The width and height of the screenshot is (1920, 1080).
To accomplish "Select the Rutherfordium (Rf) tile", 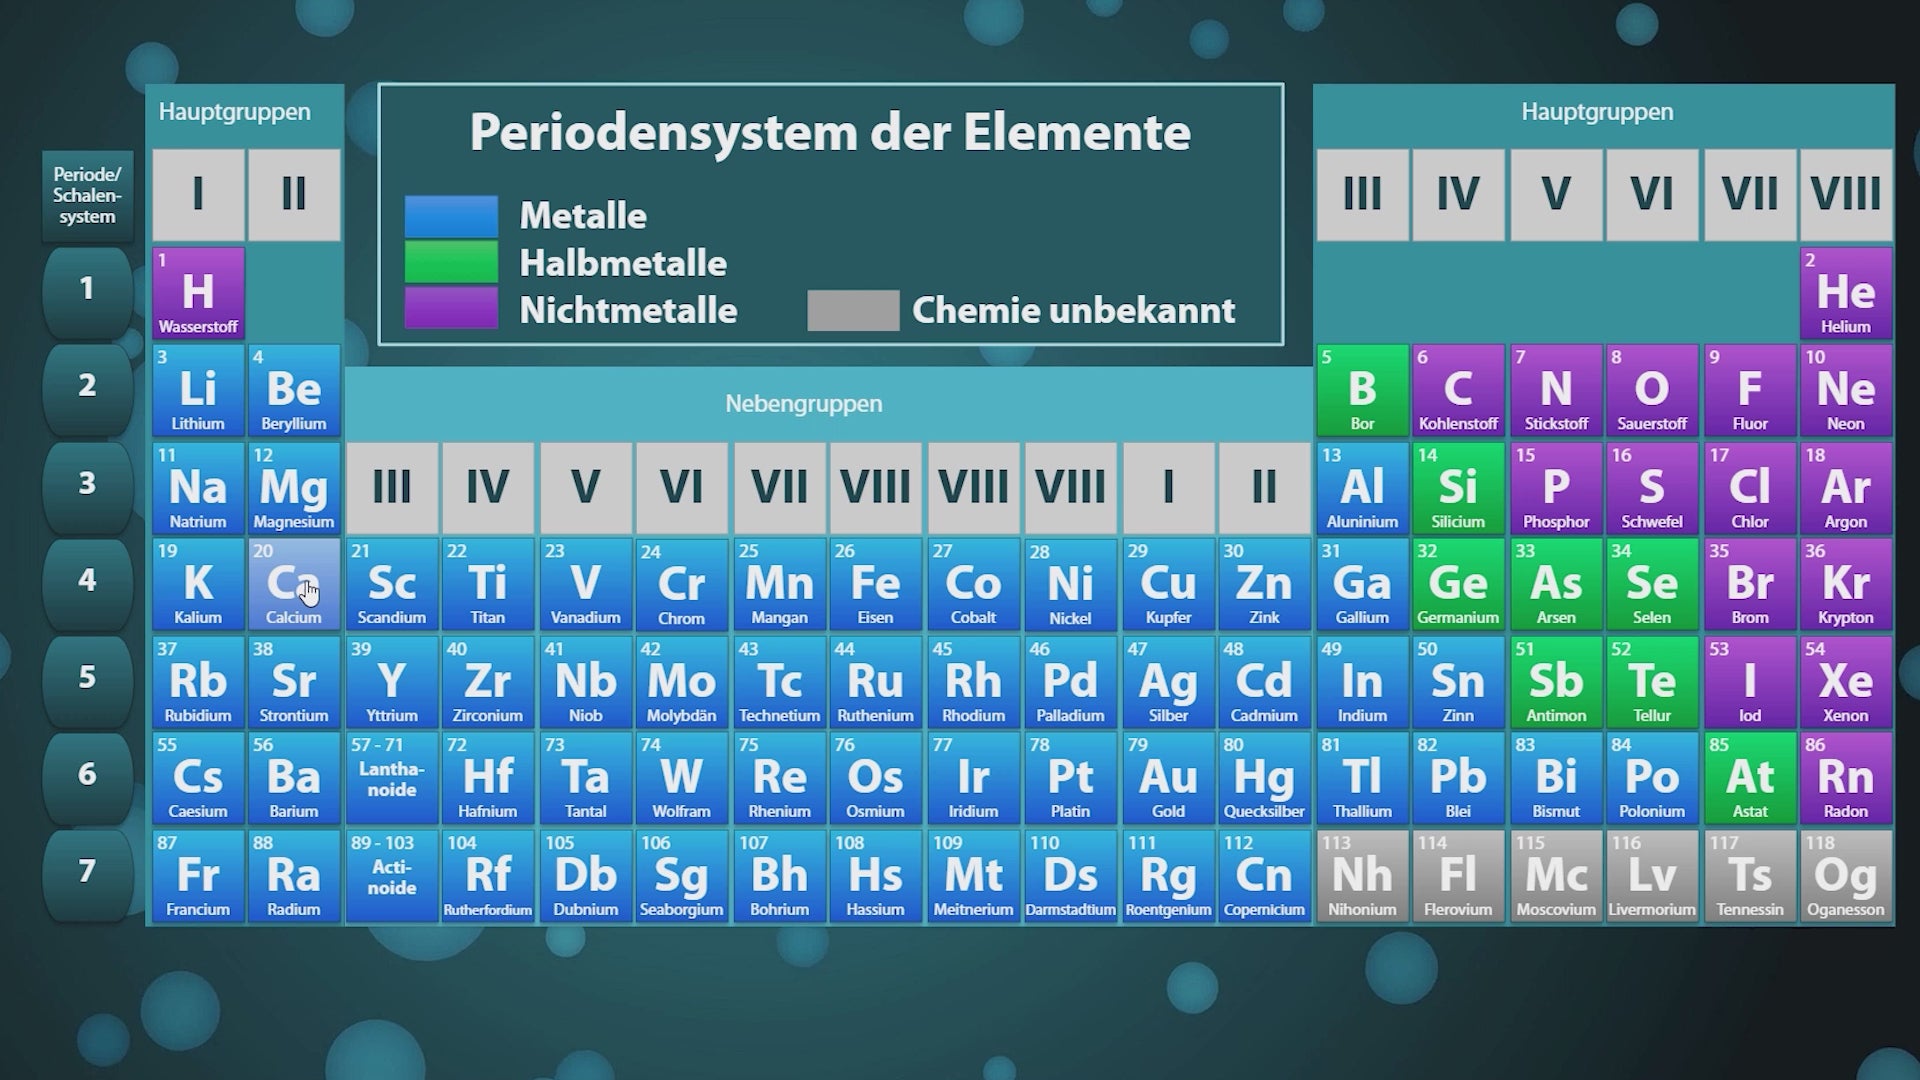I will 488,877.
